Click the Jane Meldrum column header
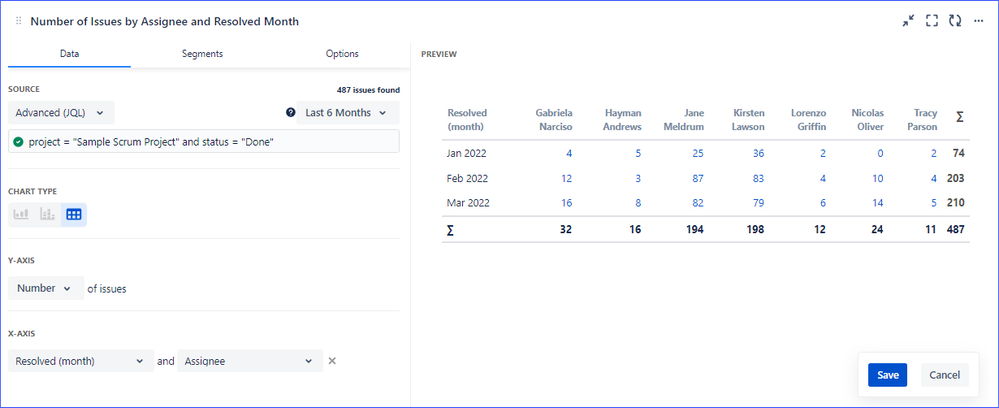This screenshot has width=999, height=408. [686, 120]
